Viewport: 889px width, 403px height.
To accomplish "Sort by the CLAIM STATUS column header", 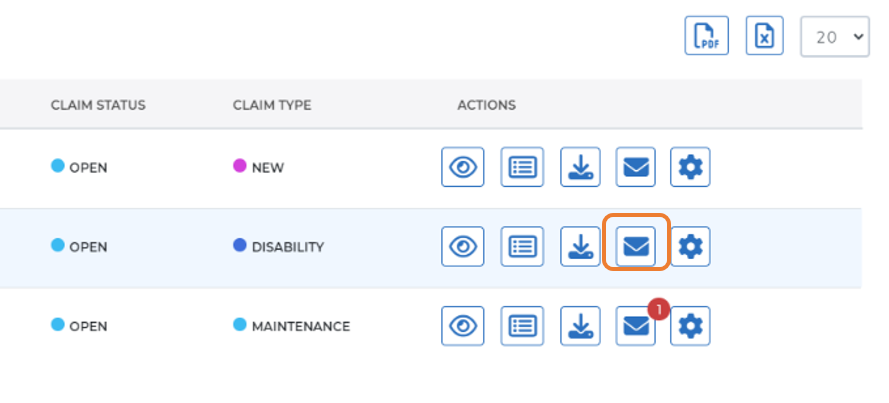I will (x=98, y=105).
